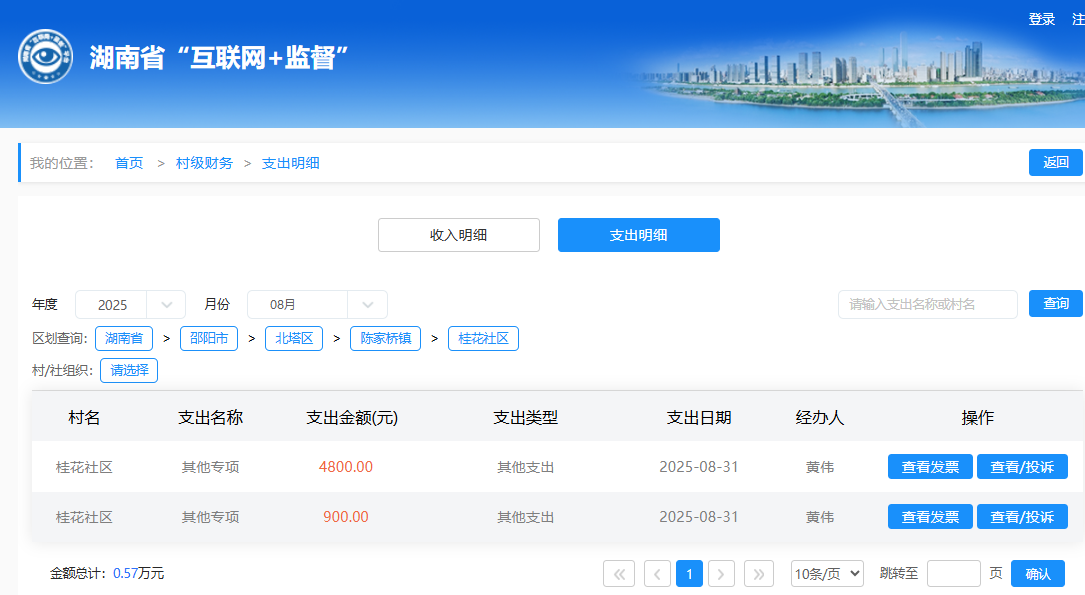Screen dimensions: 1085x595
Task: Jump to last page double-arrow icon
Action: coord(759,574)
